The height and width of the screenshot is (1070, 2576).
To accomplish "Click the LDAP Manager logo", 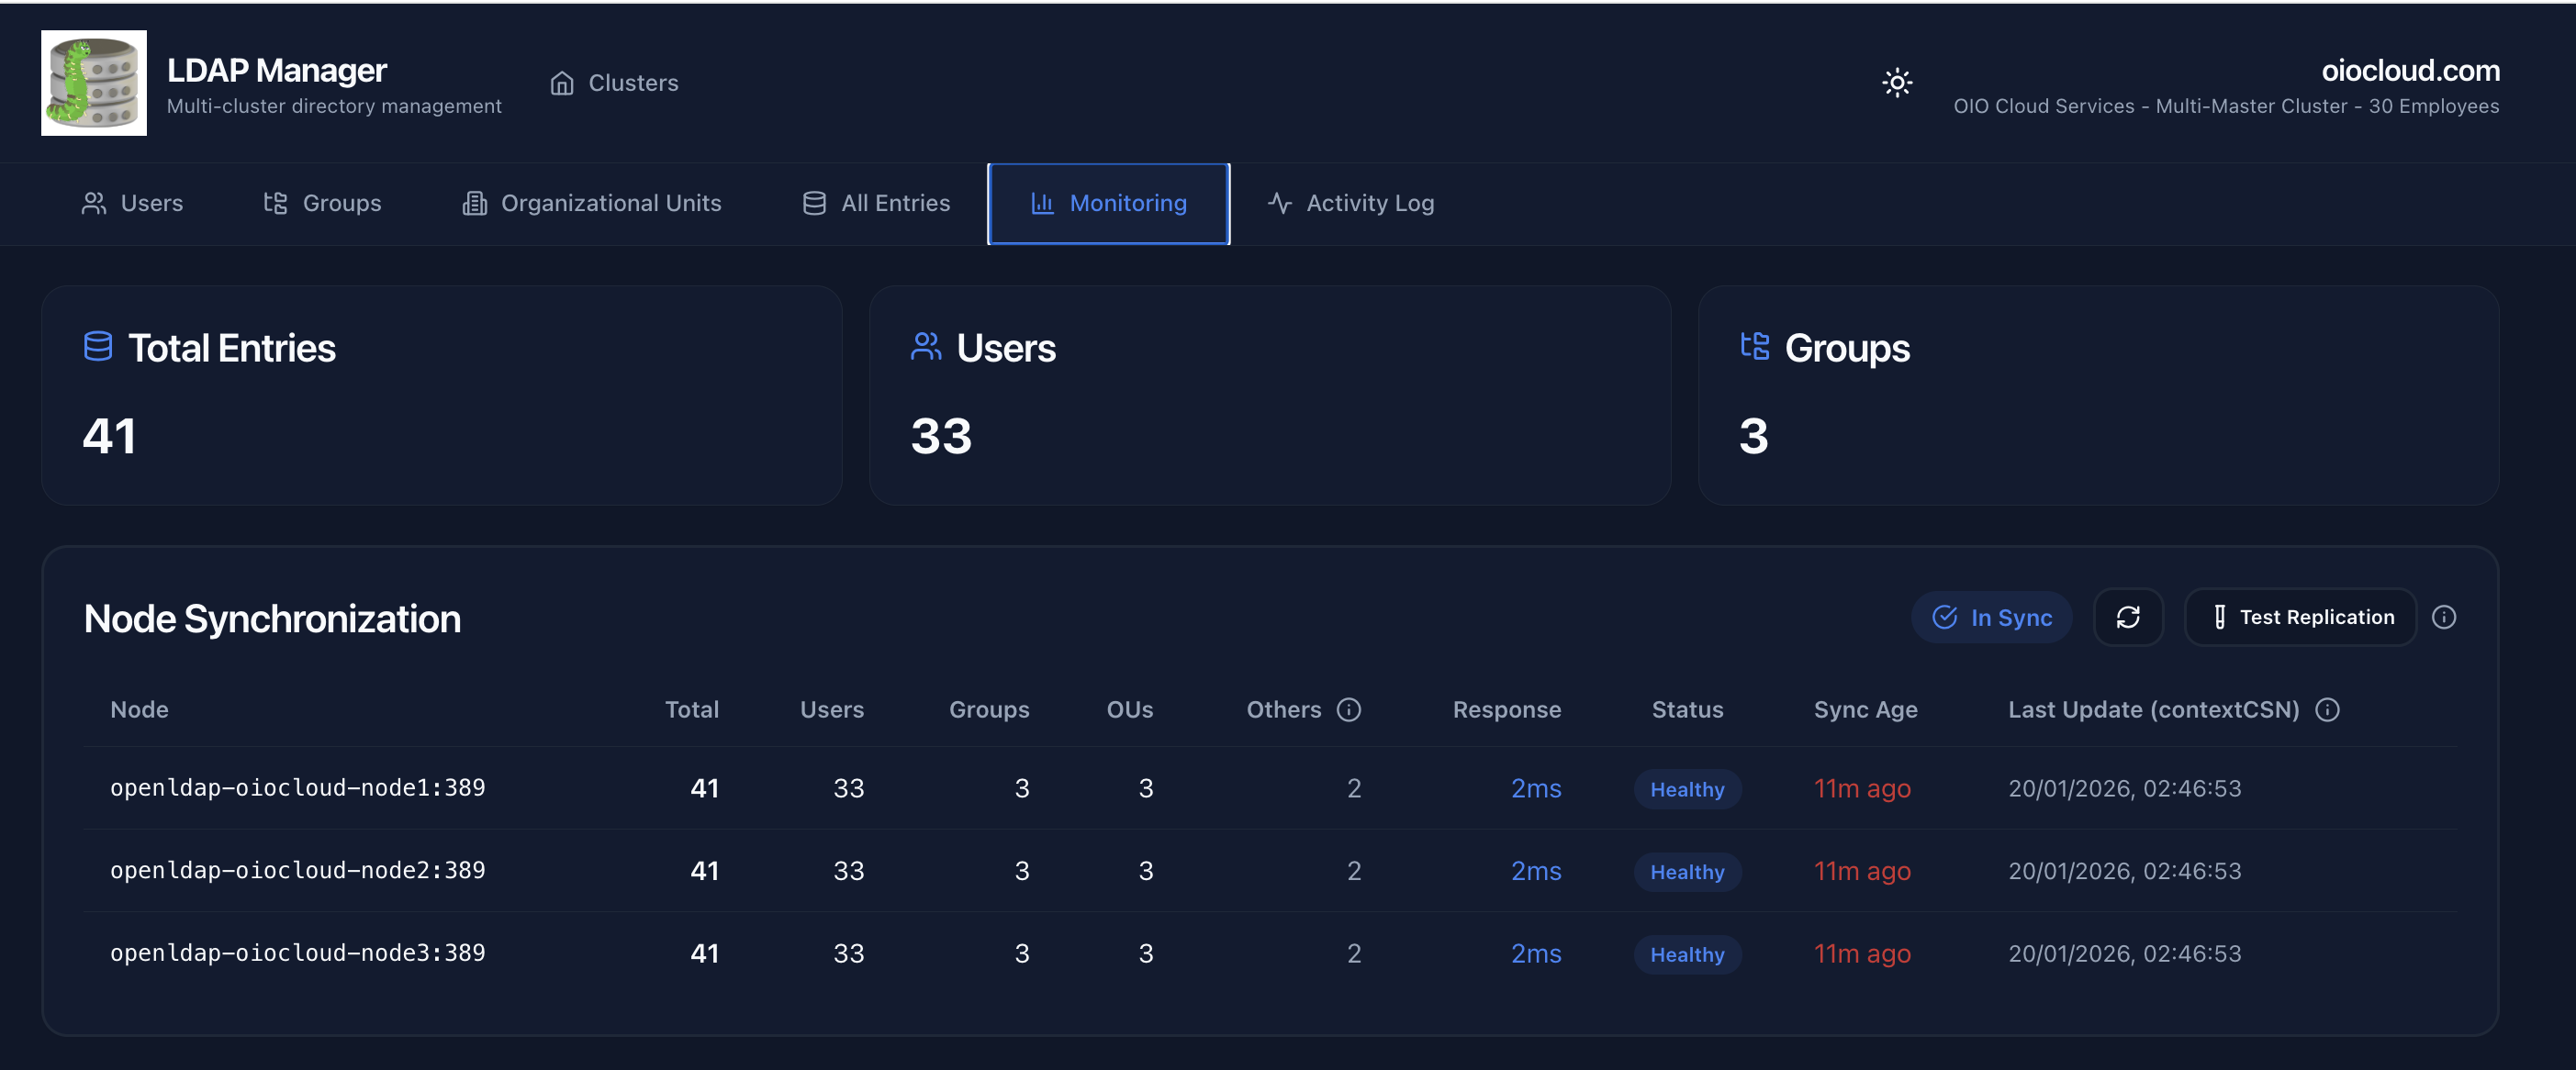I will (93, 82).
